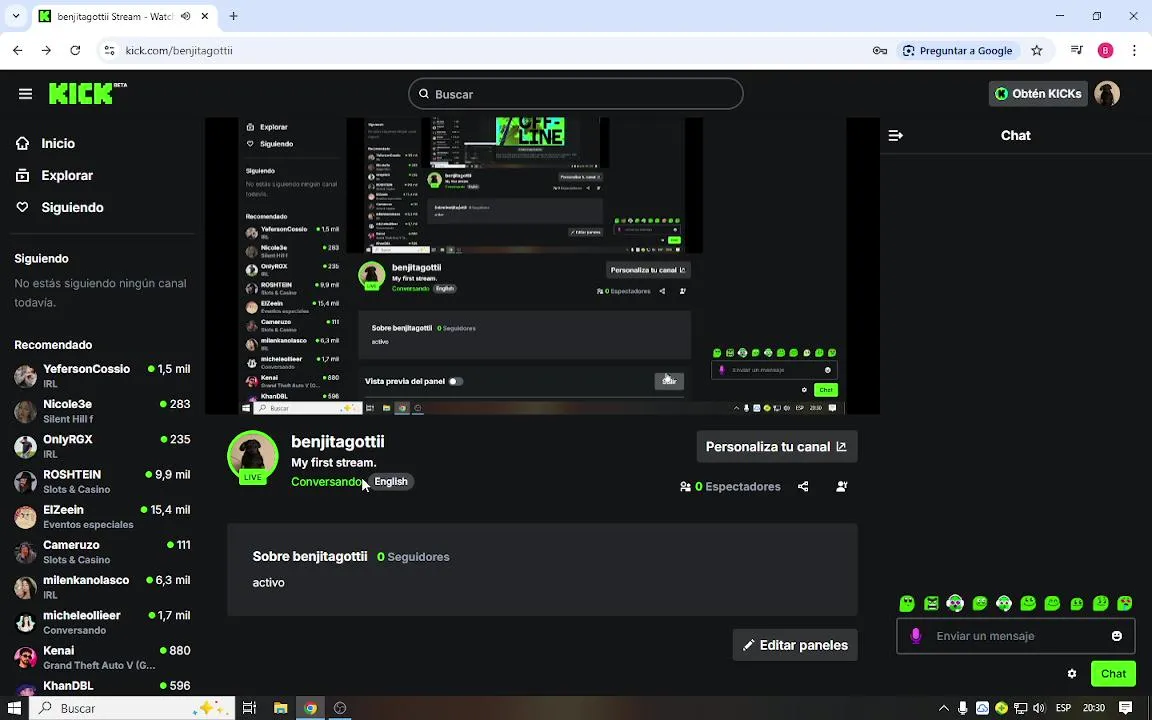The width and height of the screenshot is (1152, 720).
Task: Reload the page
Action: 75,51
